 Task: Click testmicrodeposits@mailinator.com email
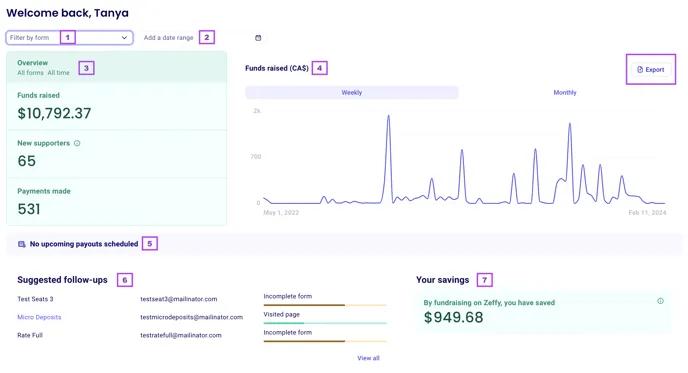191,317
